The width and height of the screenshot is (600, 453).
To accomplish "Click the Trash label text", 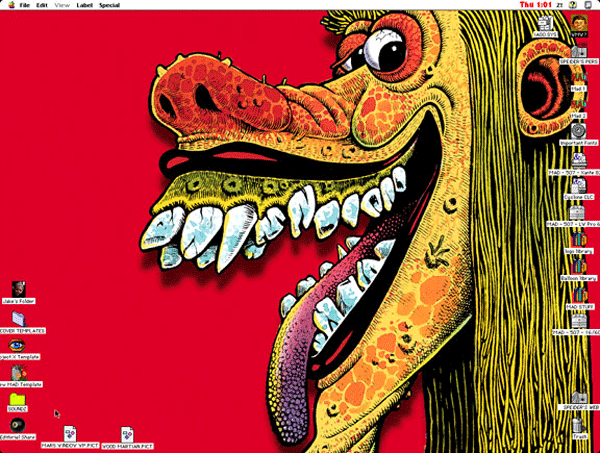I will tap(580, 436).
